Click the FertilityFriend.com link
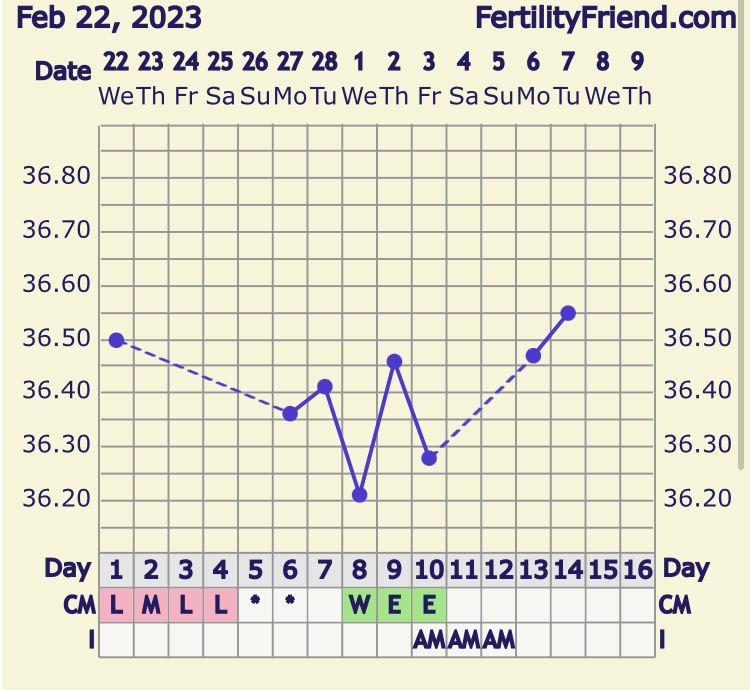750x690 pixels. (x=605, y=17)
